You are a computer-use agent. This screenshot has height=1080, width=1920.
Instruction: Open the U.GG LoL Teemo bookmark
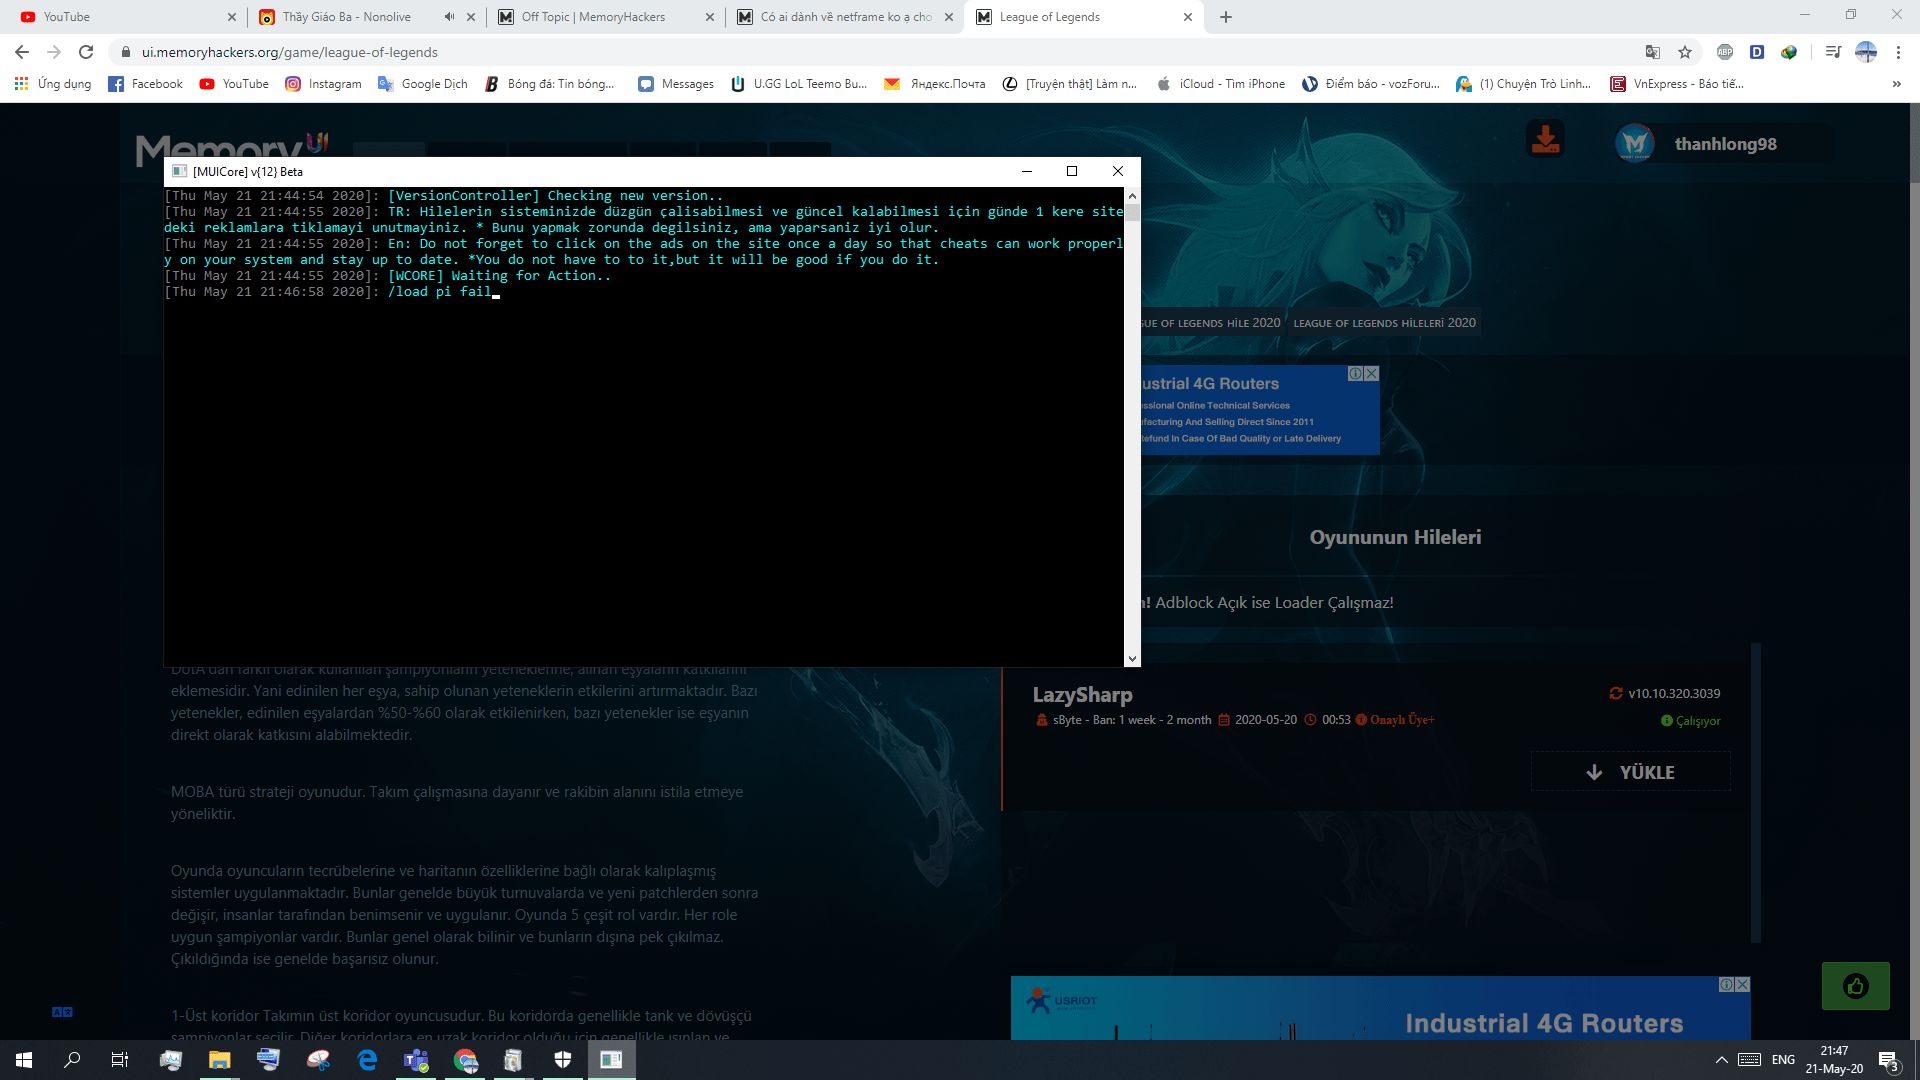799,84
